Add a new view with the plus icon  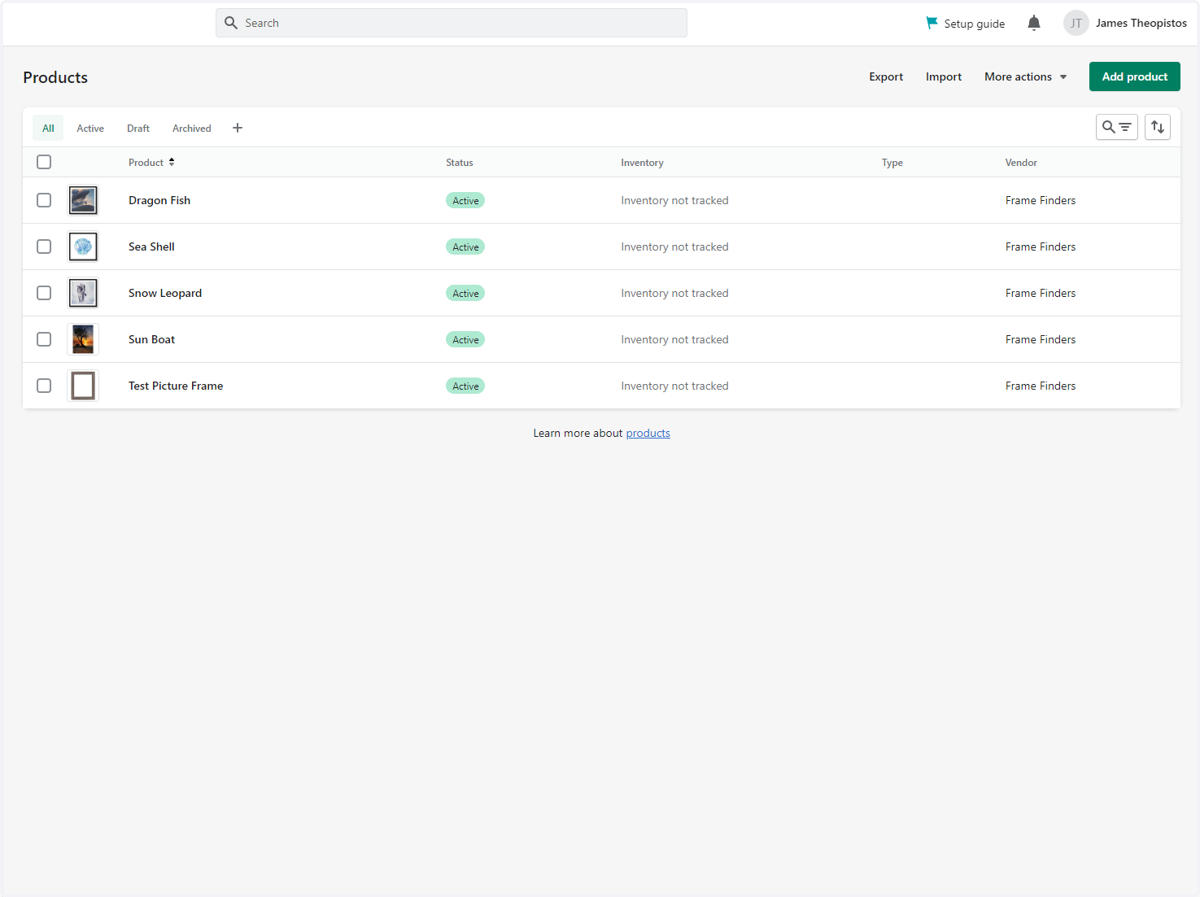click(237, 128)
